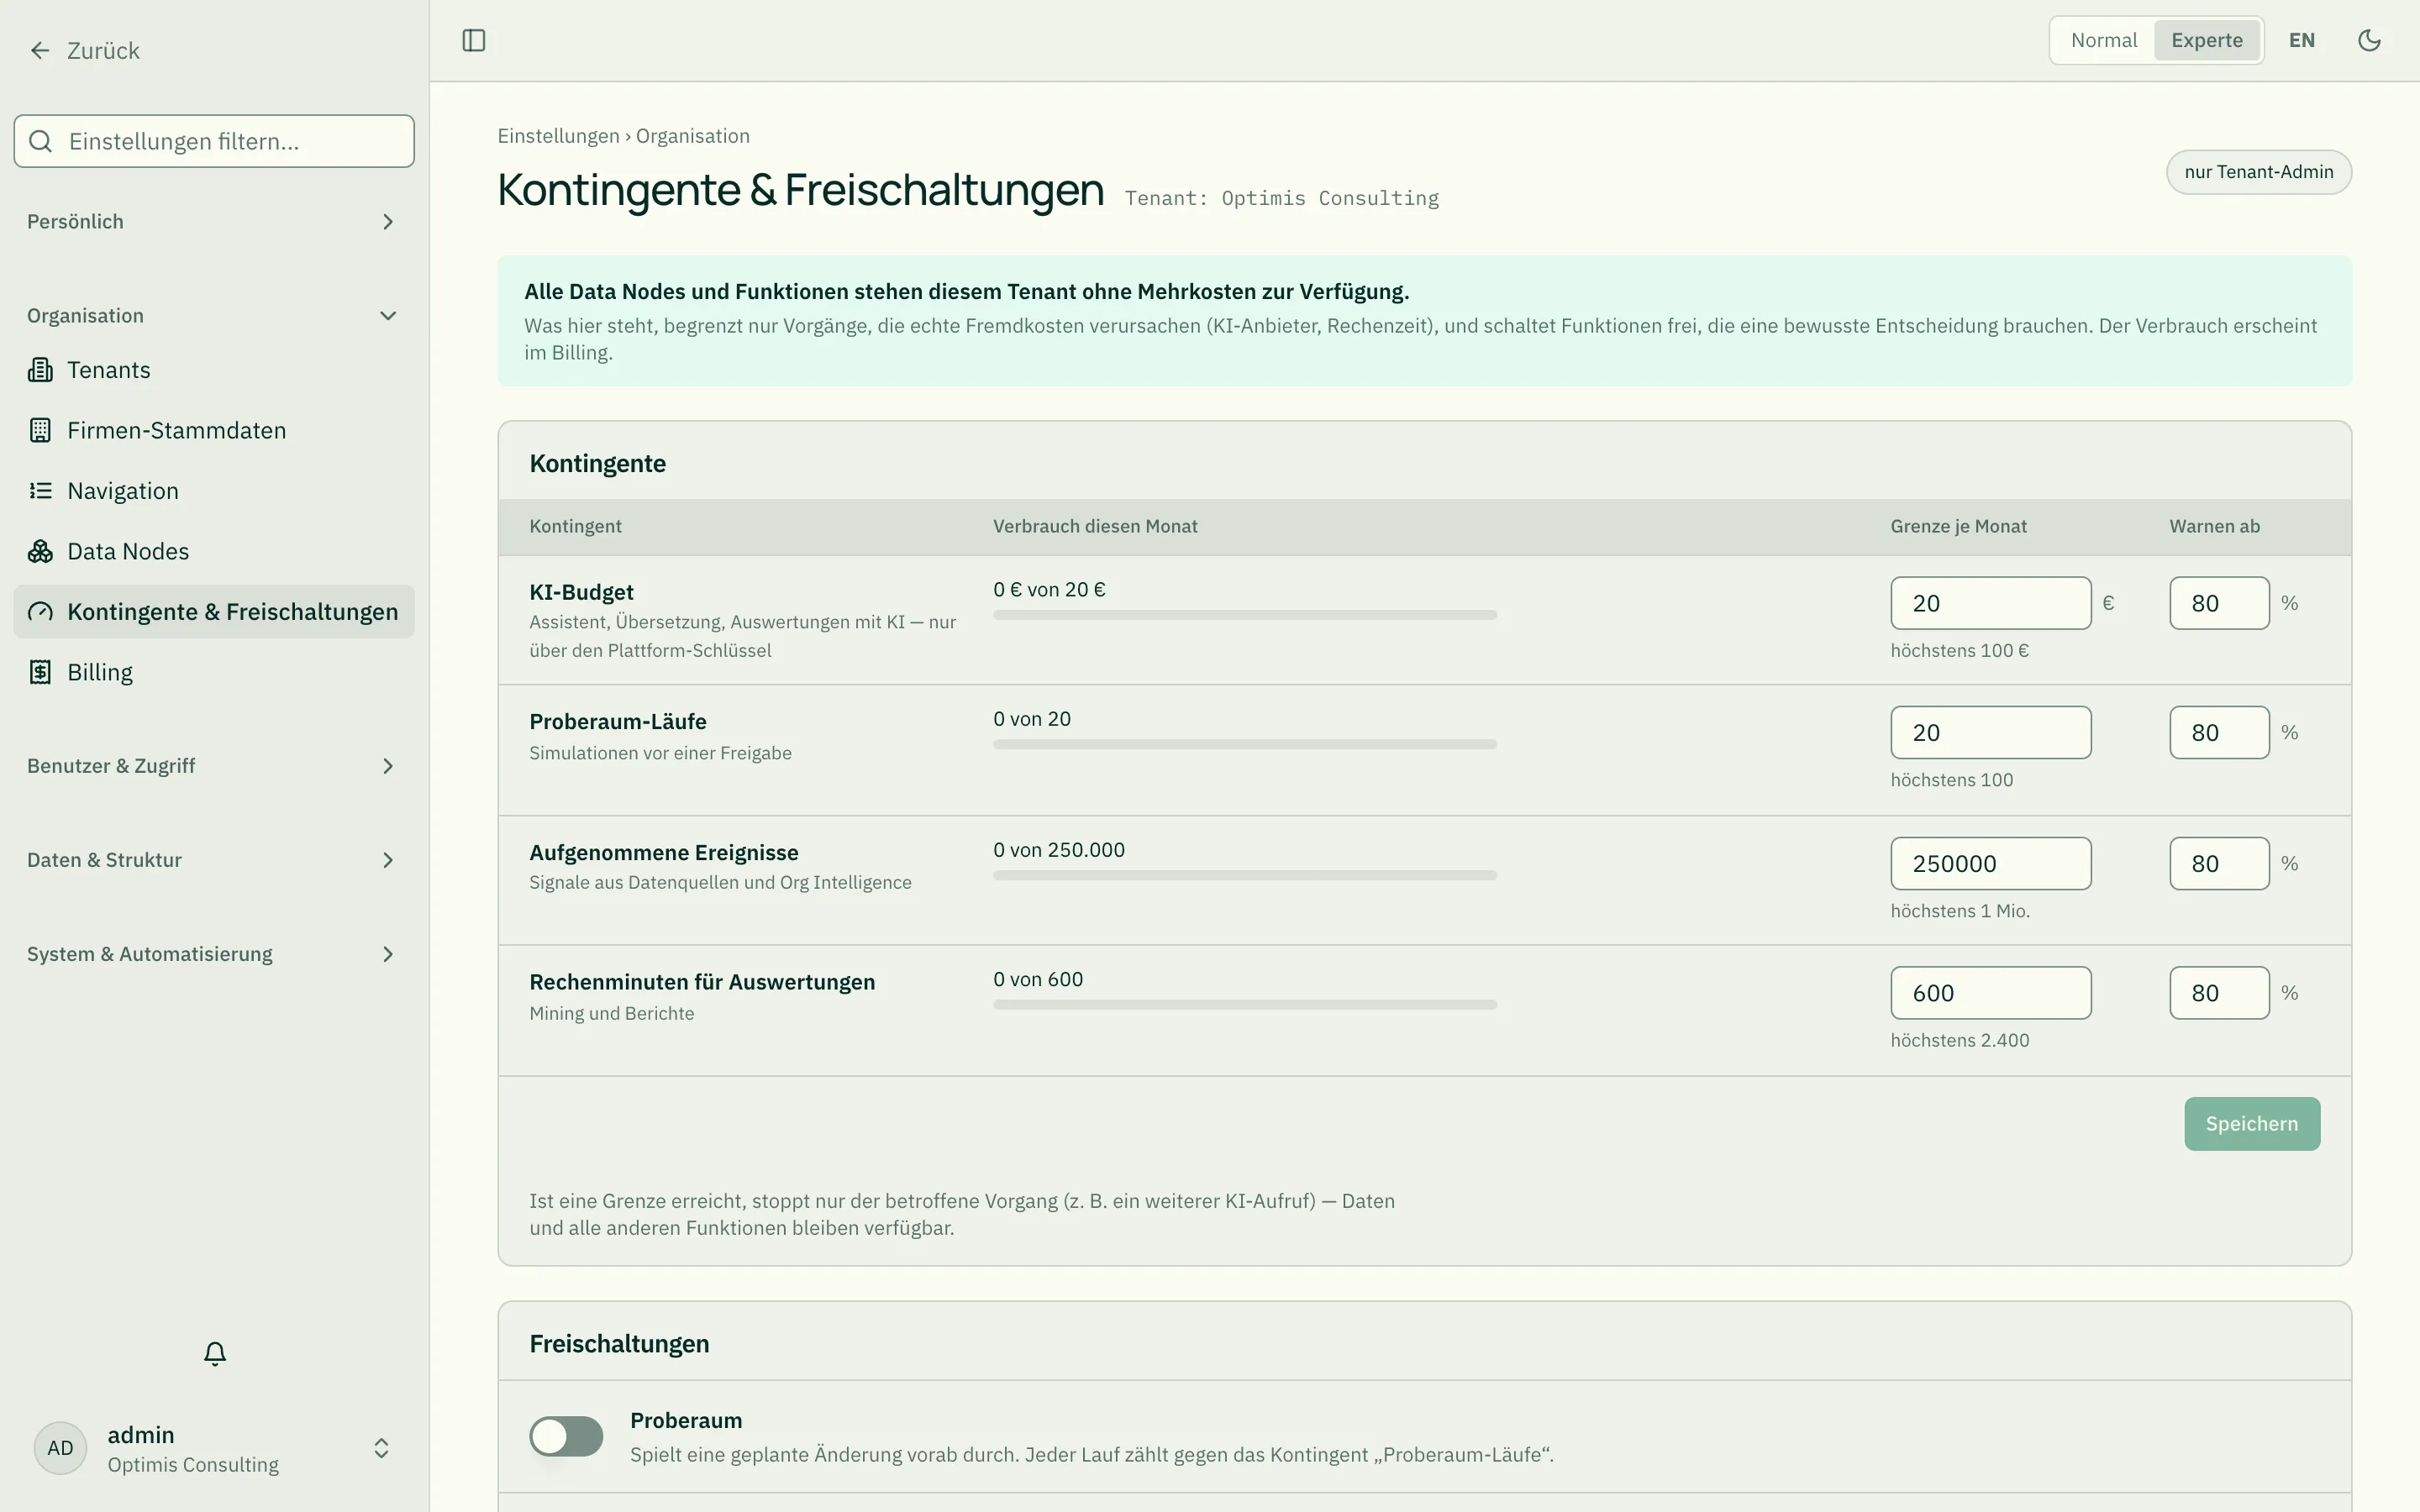2420x1512 pixels.
Task: Select Experte mode
Action: 2207,40
